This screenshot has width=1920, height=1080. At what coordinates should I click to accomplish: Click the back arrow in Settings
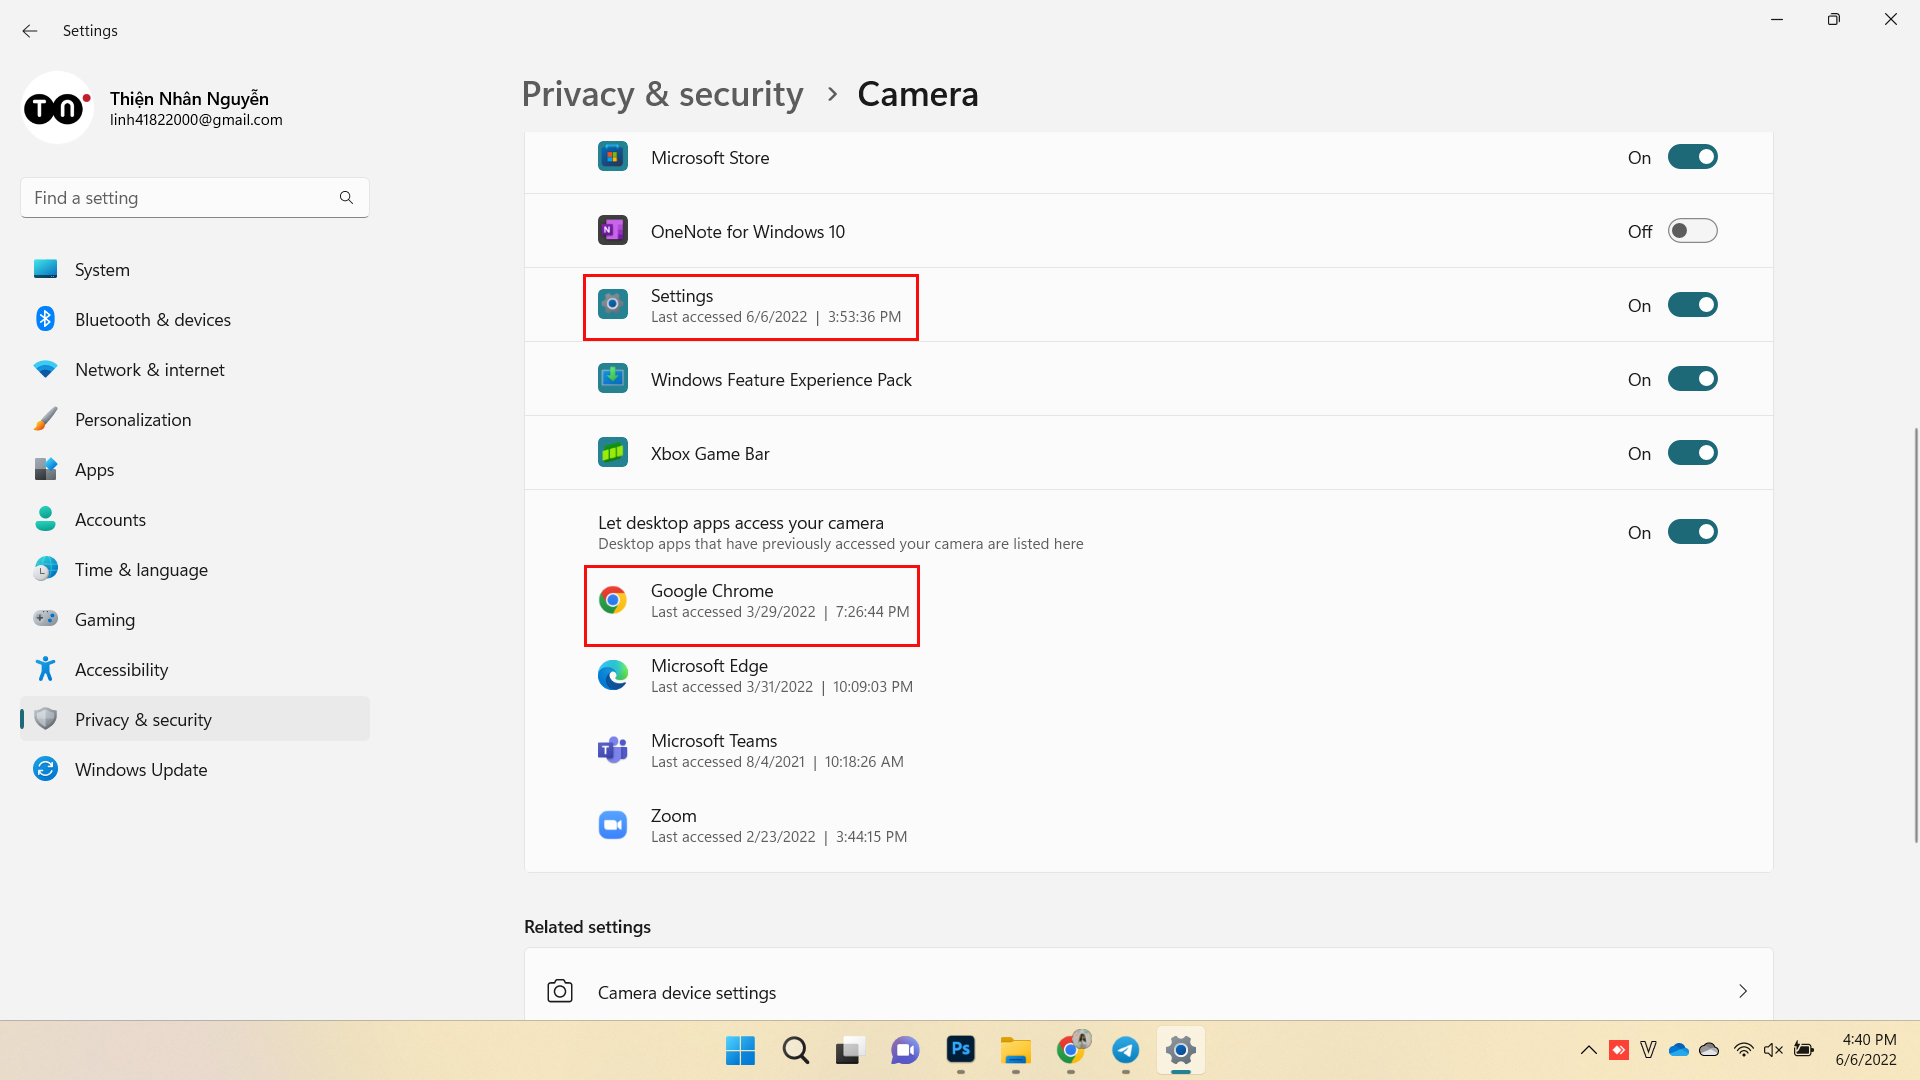tap(29, 31)
